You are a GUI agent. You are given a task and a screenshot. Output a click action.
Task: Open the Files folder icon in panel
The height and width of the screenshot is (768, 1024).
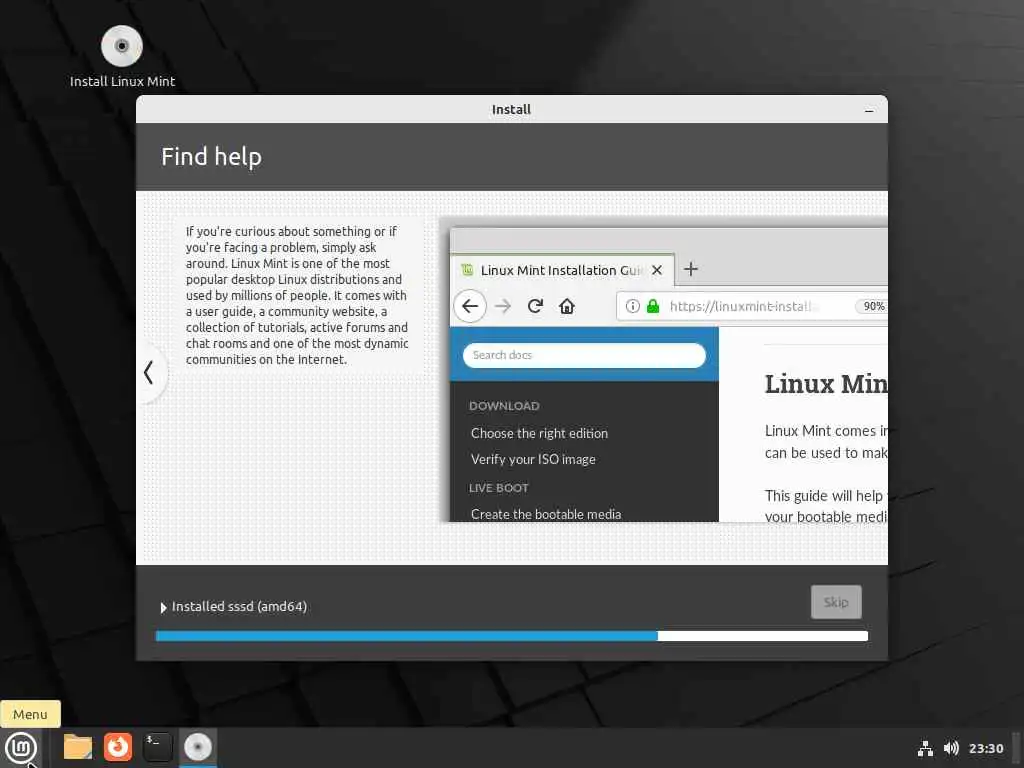[78, 746]
